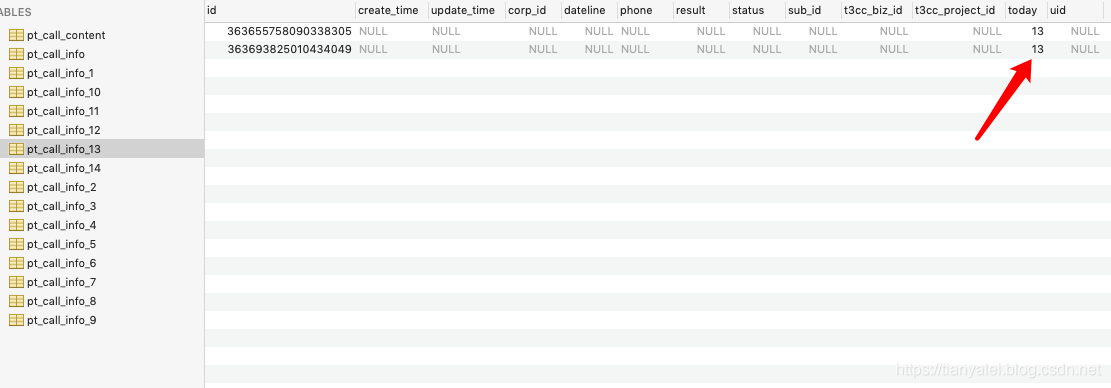The width and height of the screenshot is (1111, 388).
Task: Sort by the create_time column header
Action: (x=391, y=10)
